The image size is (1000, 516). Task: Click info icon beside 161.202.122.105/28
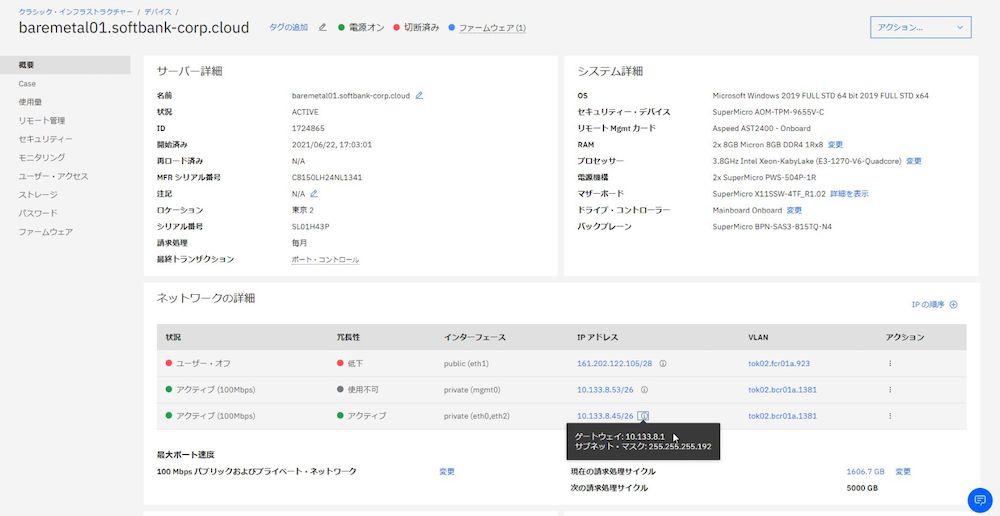[663, 363]
